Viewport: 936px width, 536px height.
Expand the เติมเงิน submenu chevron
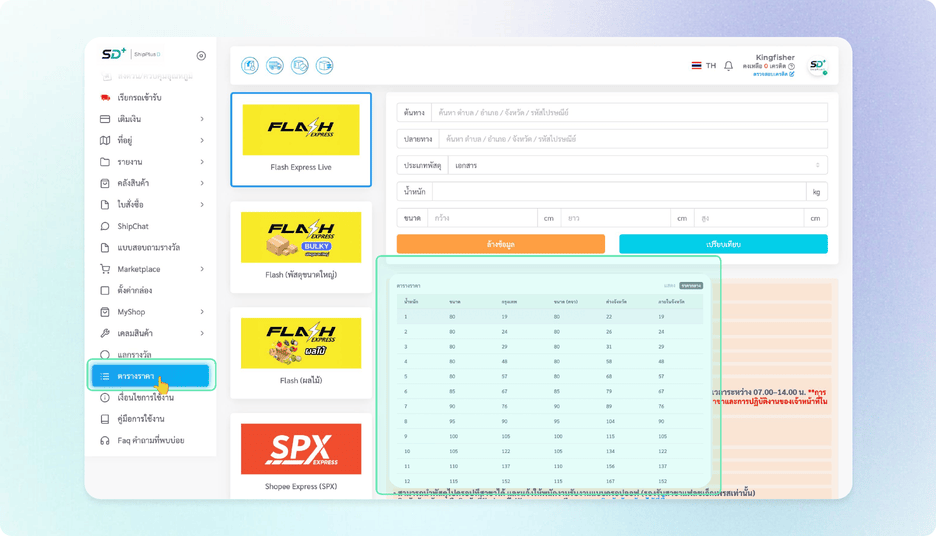(x=202, y=119)
